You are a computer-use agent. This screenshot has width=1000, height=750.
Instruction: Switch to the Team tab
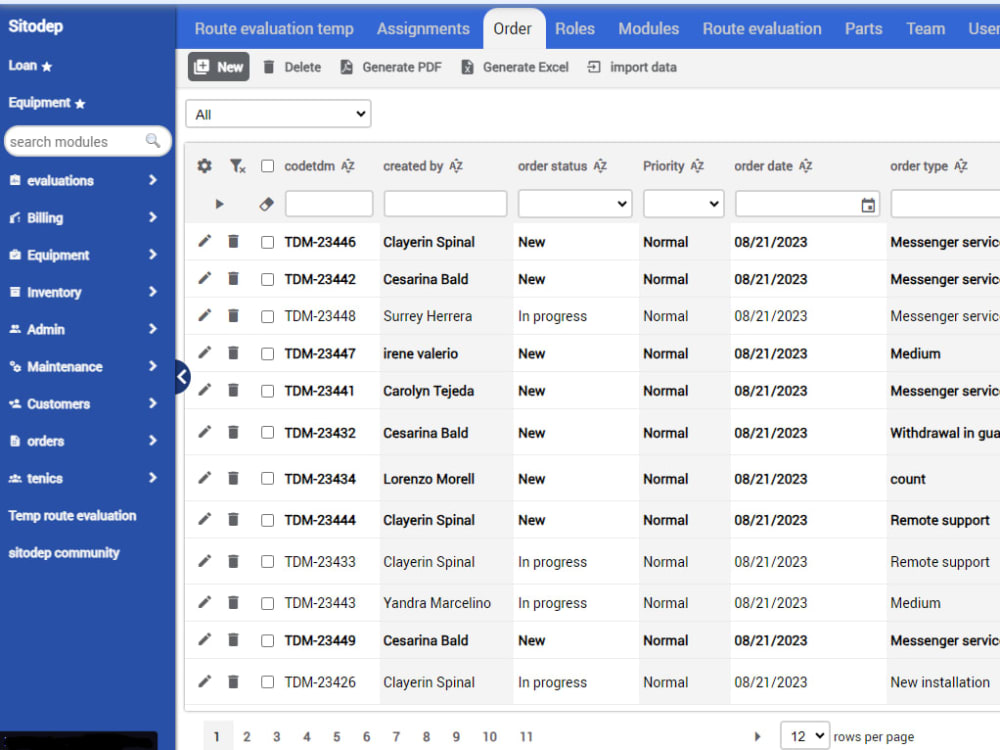point(925,29)
